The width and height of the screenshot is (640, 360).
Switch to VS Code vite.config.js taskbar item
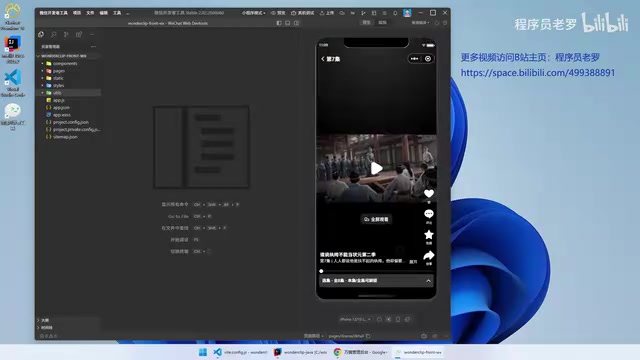240,352
